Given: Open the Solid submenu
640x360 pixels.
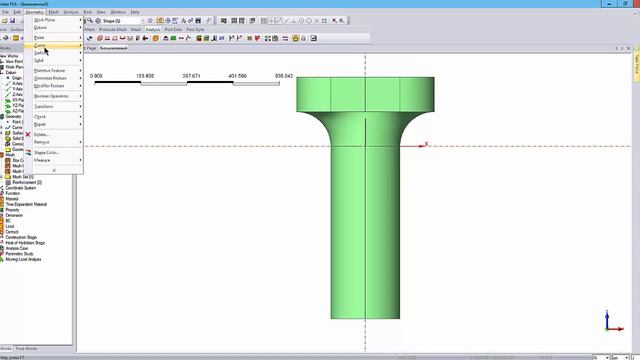Looking at the screenshot, I should pyautogui.click(x=54, y=60).
